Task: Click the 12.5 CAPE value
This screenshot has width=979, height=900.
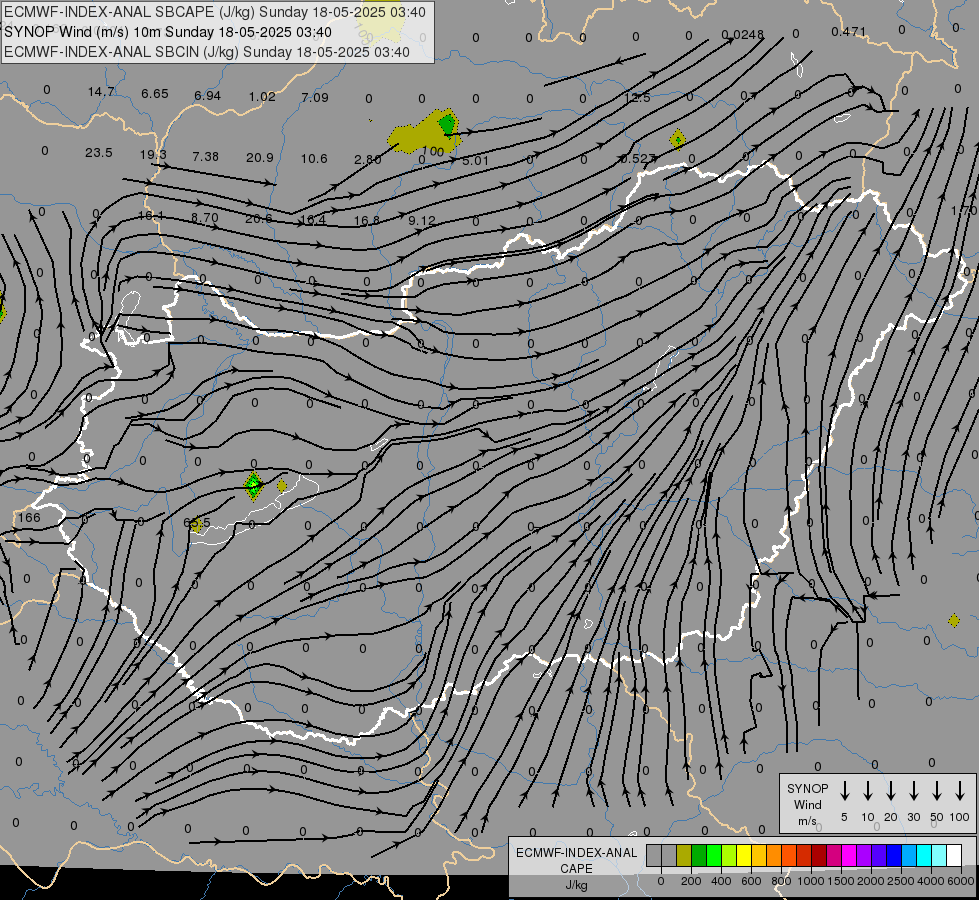Action: click(637, 98)
